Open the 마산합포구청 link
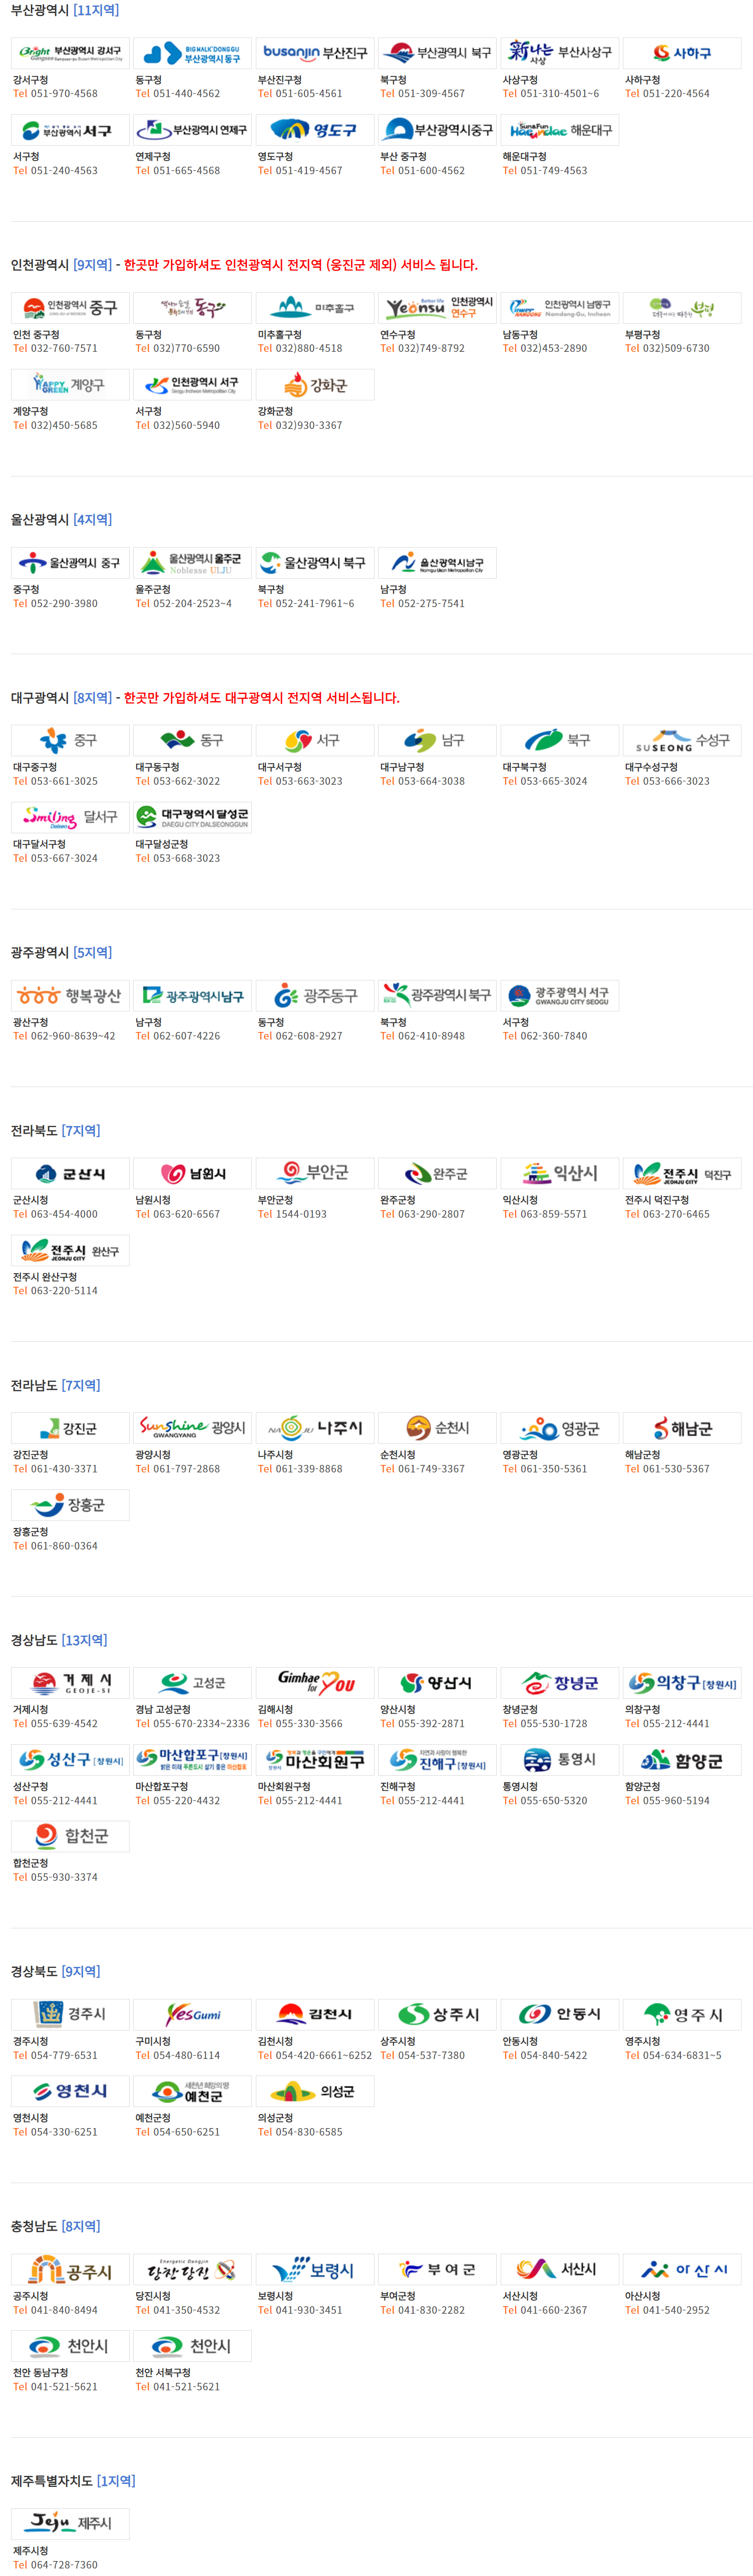 (x=161, y=1787)
